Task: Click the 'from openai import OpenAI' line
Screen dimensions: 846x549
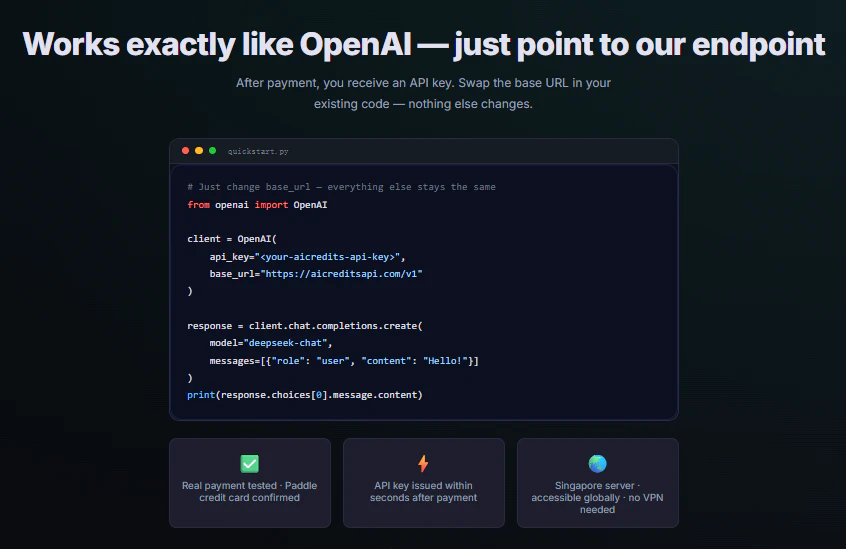Action: [x=257, y=204]
